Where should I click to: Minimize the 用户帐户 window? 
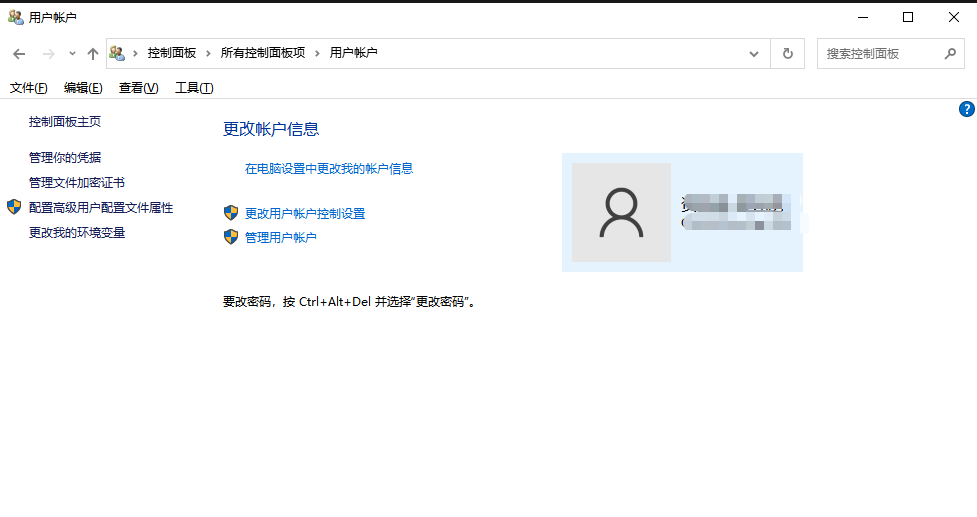tap(863, 17)
